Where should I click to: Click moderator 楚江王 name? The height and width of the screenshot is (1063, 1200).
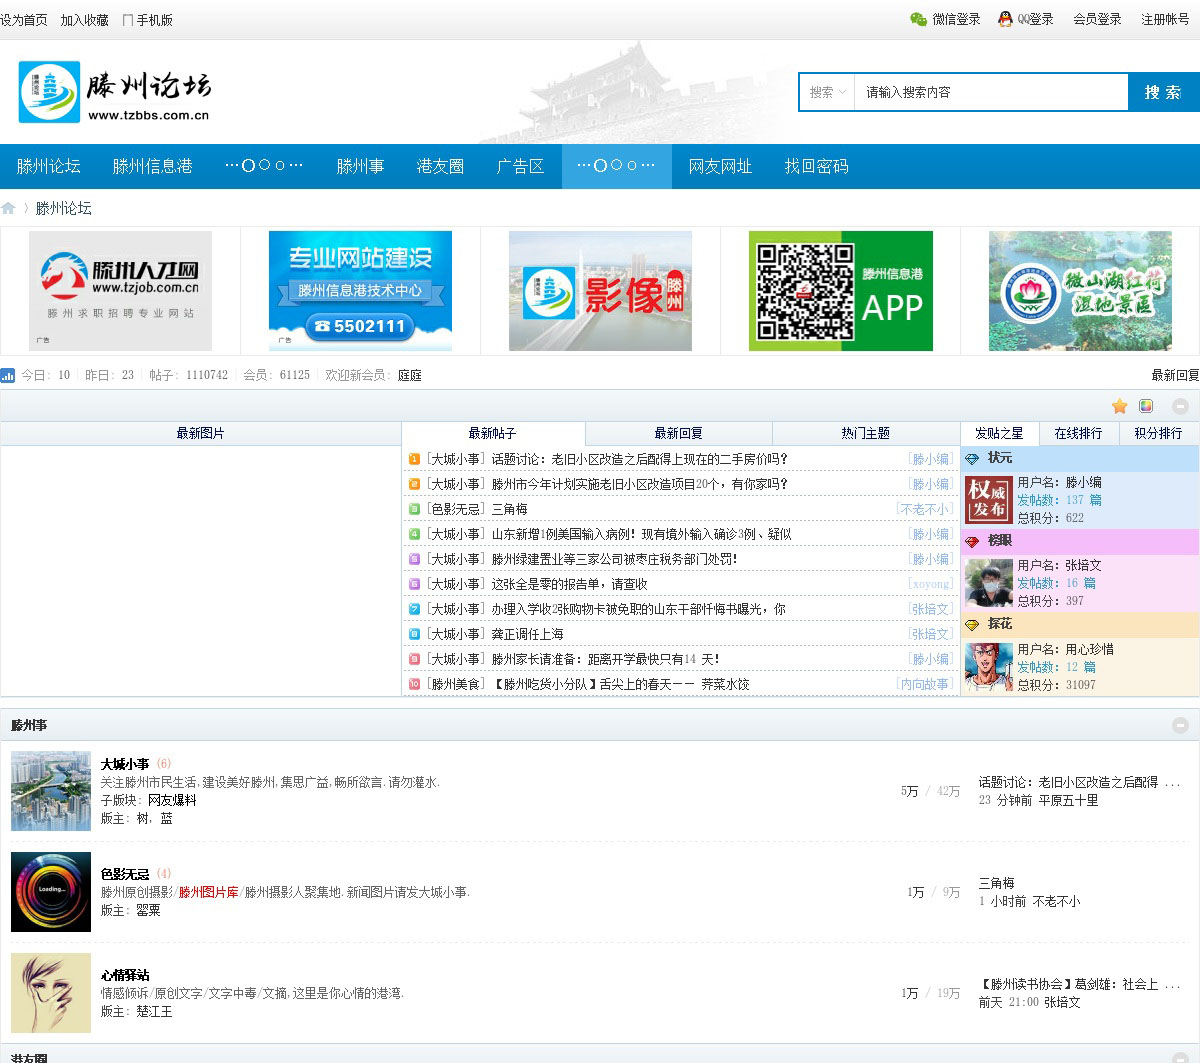point(154,1011)
